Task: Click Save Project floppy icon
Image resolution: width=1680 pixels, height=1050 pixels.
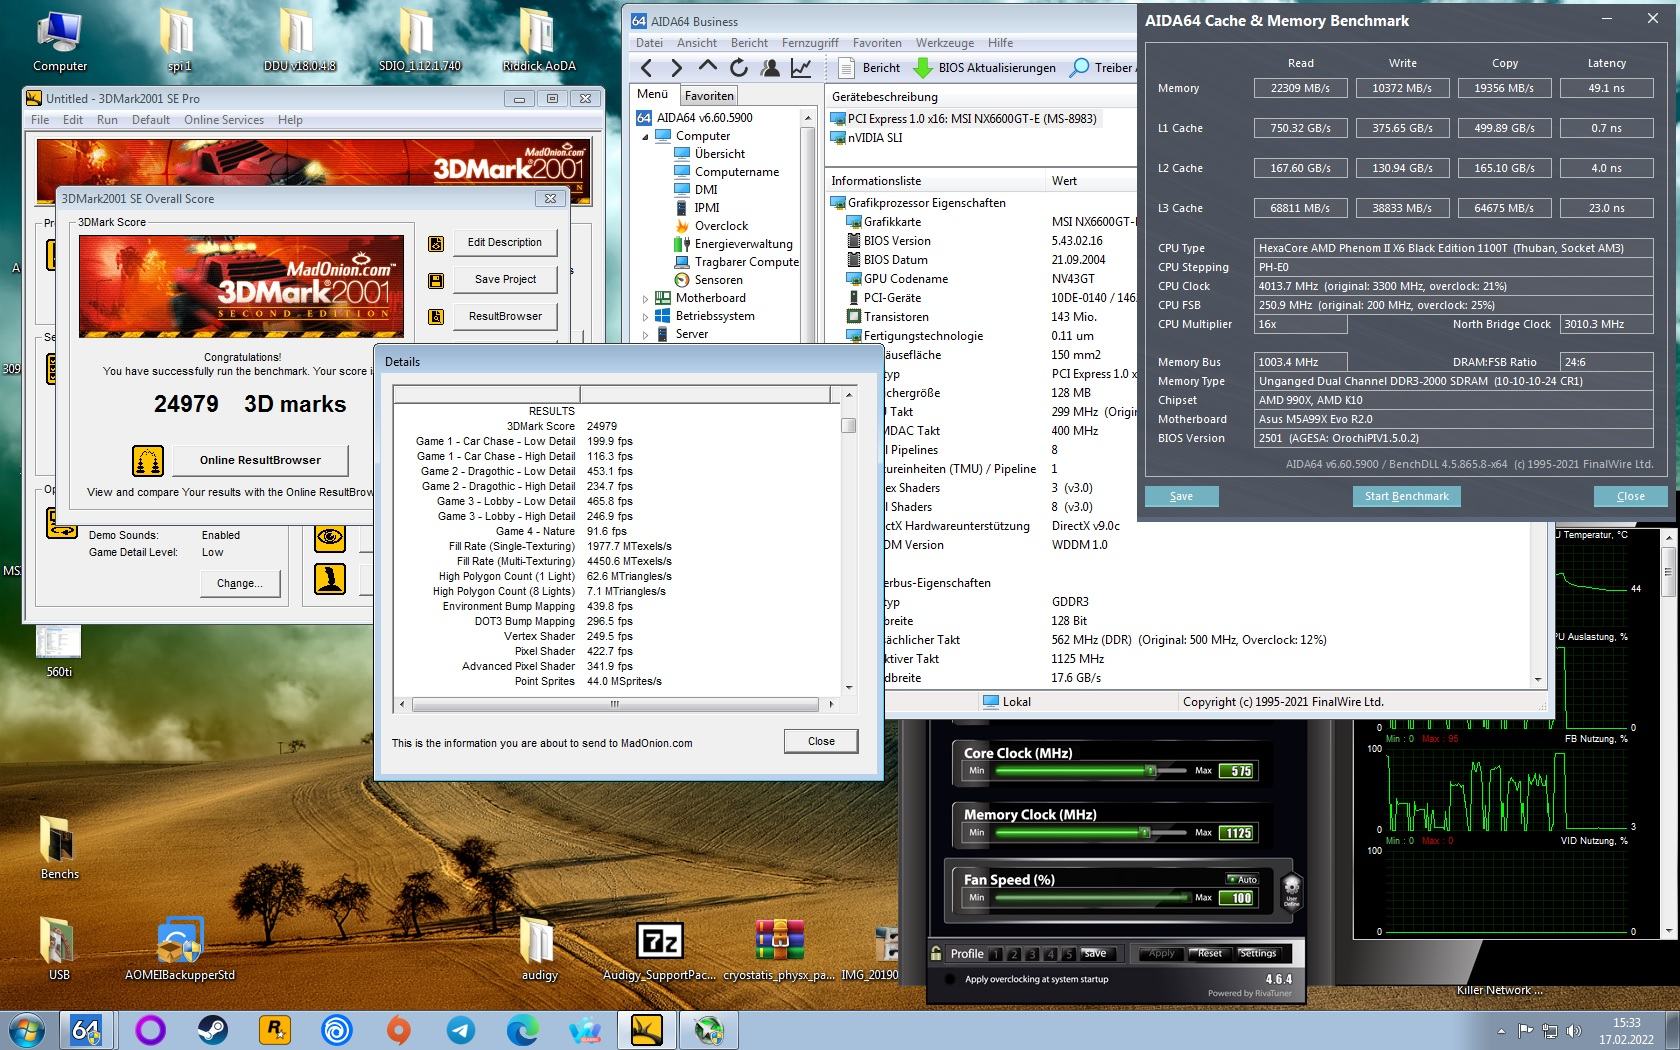Action: (x=436, y=280)
